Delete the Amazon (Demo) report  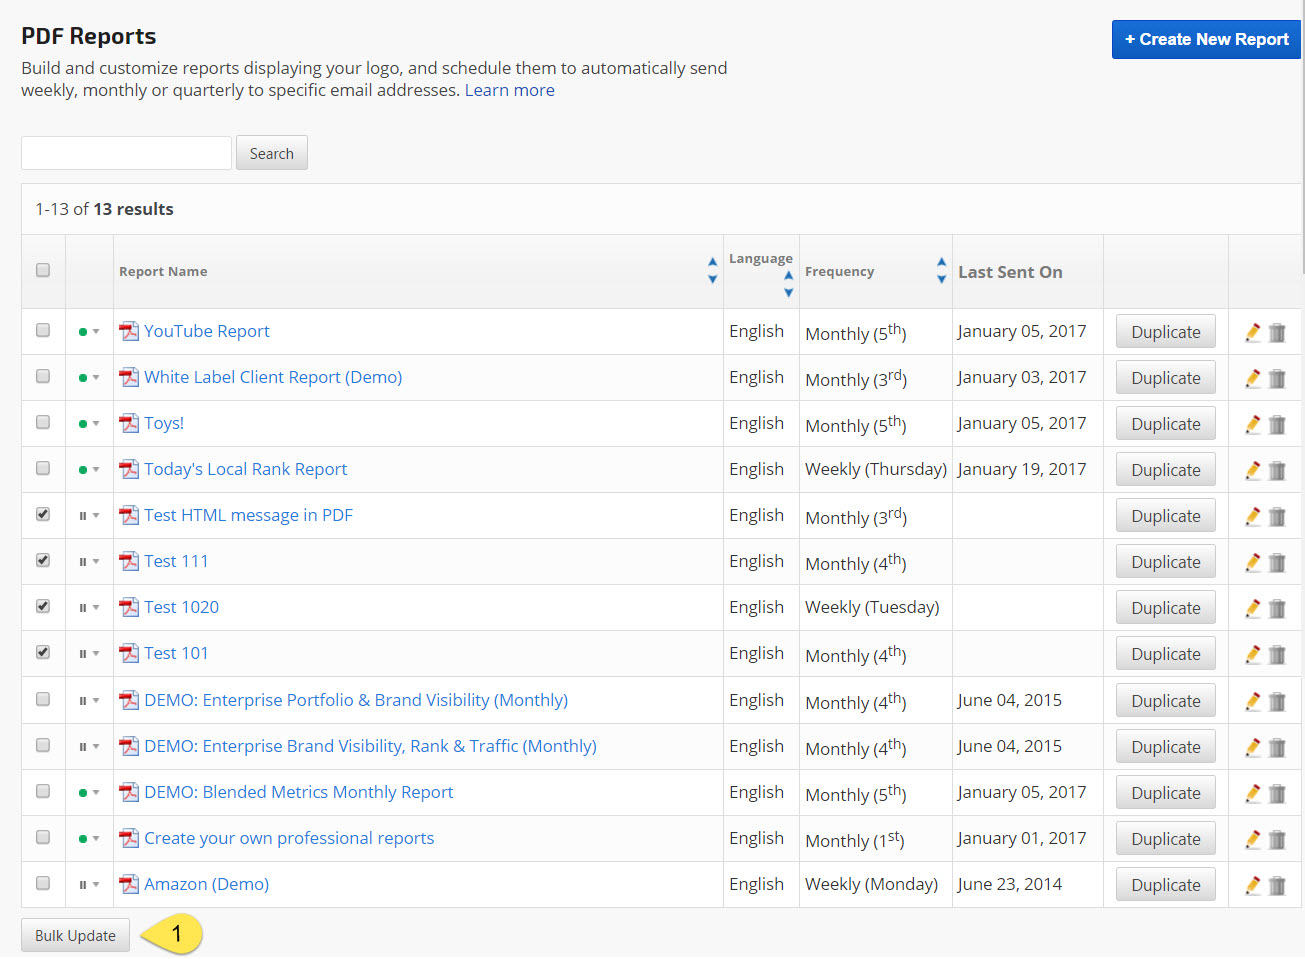[x=1277, y=886]
